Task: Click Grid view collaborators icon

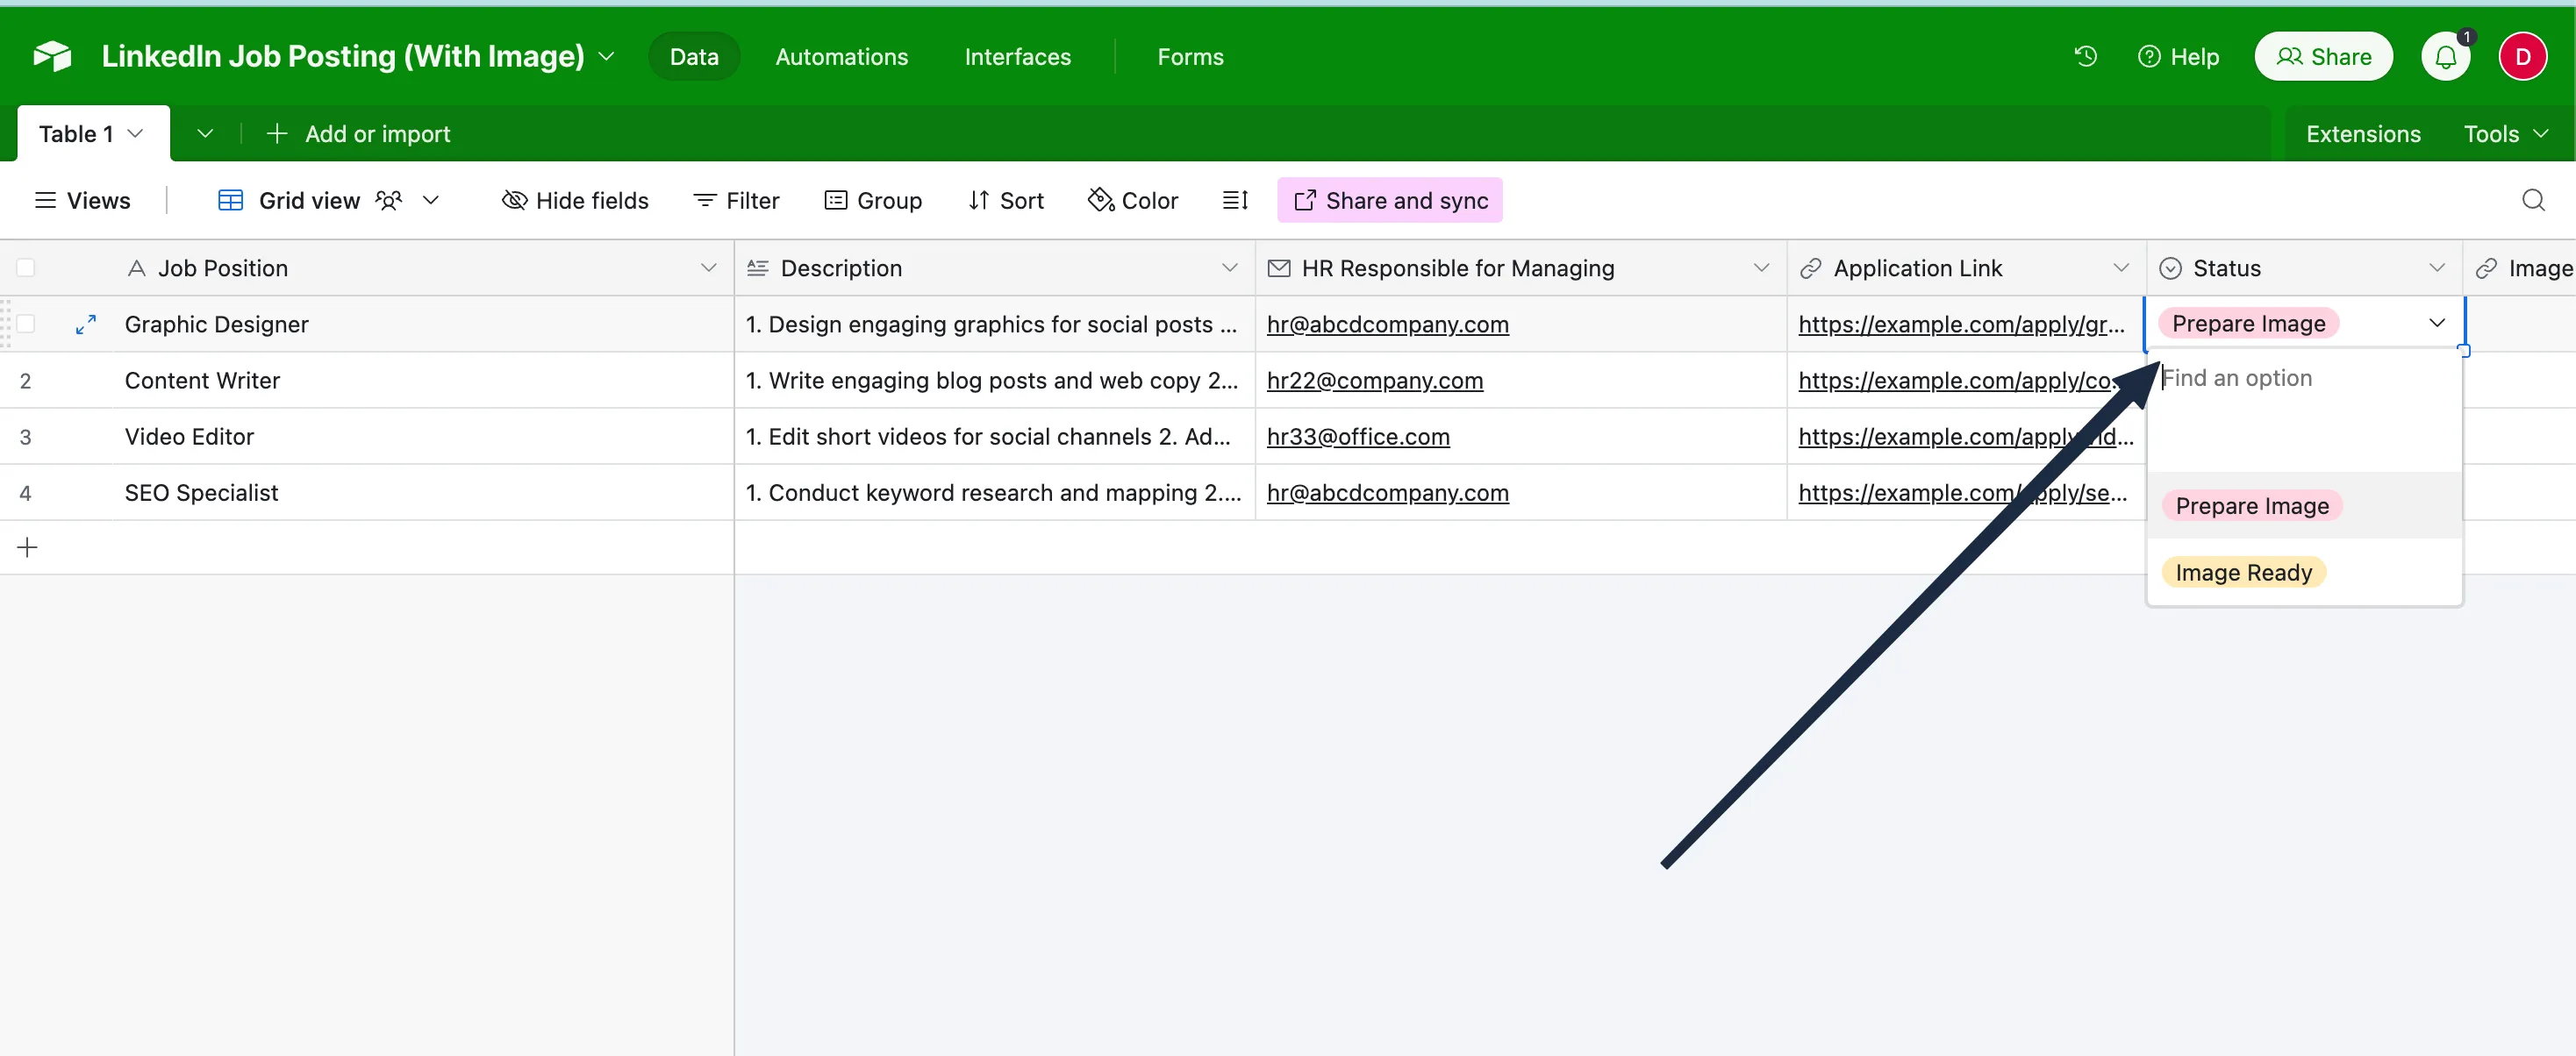Action: coord(389,200)
